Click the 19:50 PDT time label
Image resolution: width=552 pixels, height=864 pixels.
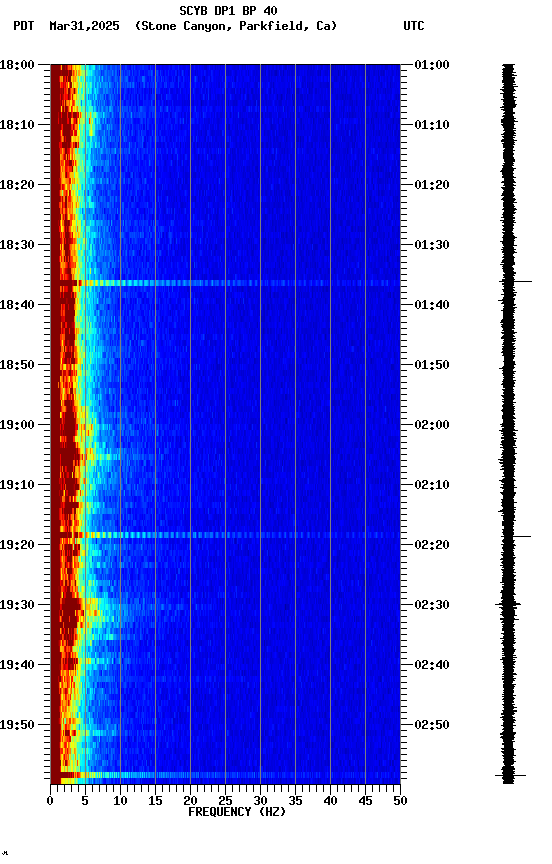(17, 725)
